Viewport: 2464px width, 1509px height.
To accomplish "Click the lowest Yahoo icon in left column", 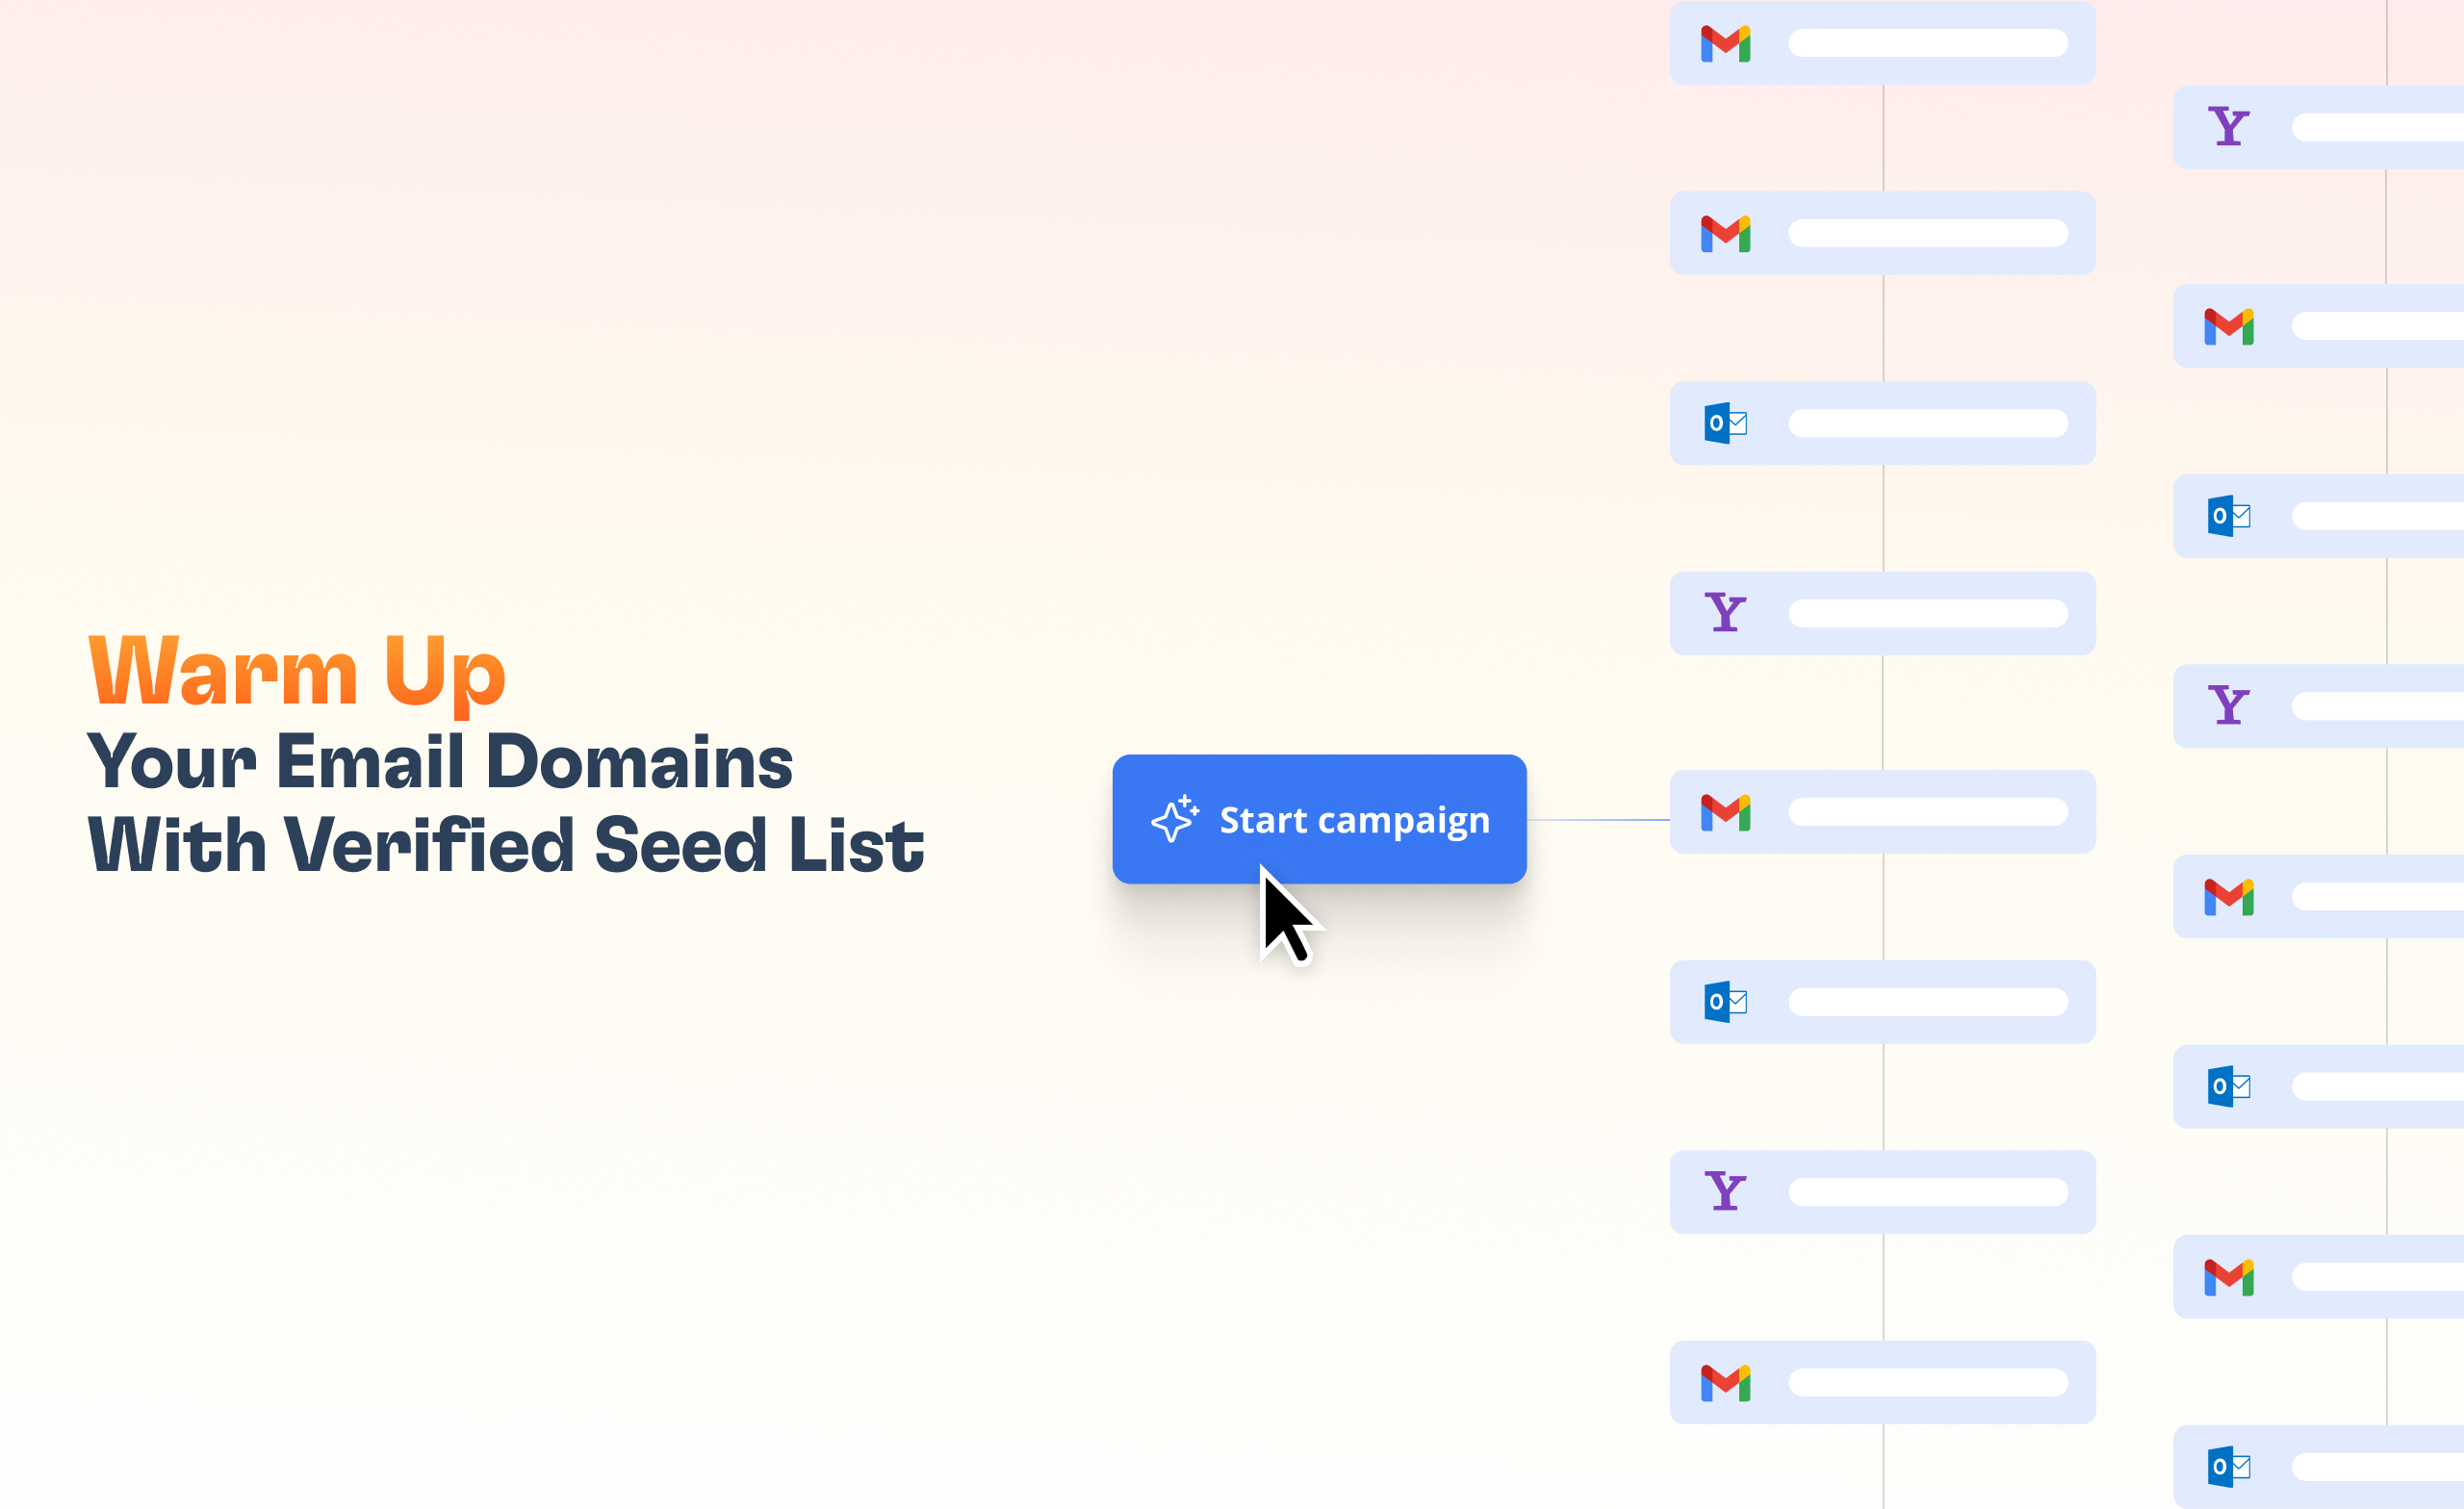I will (x=1725, y=1192).
